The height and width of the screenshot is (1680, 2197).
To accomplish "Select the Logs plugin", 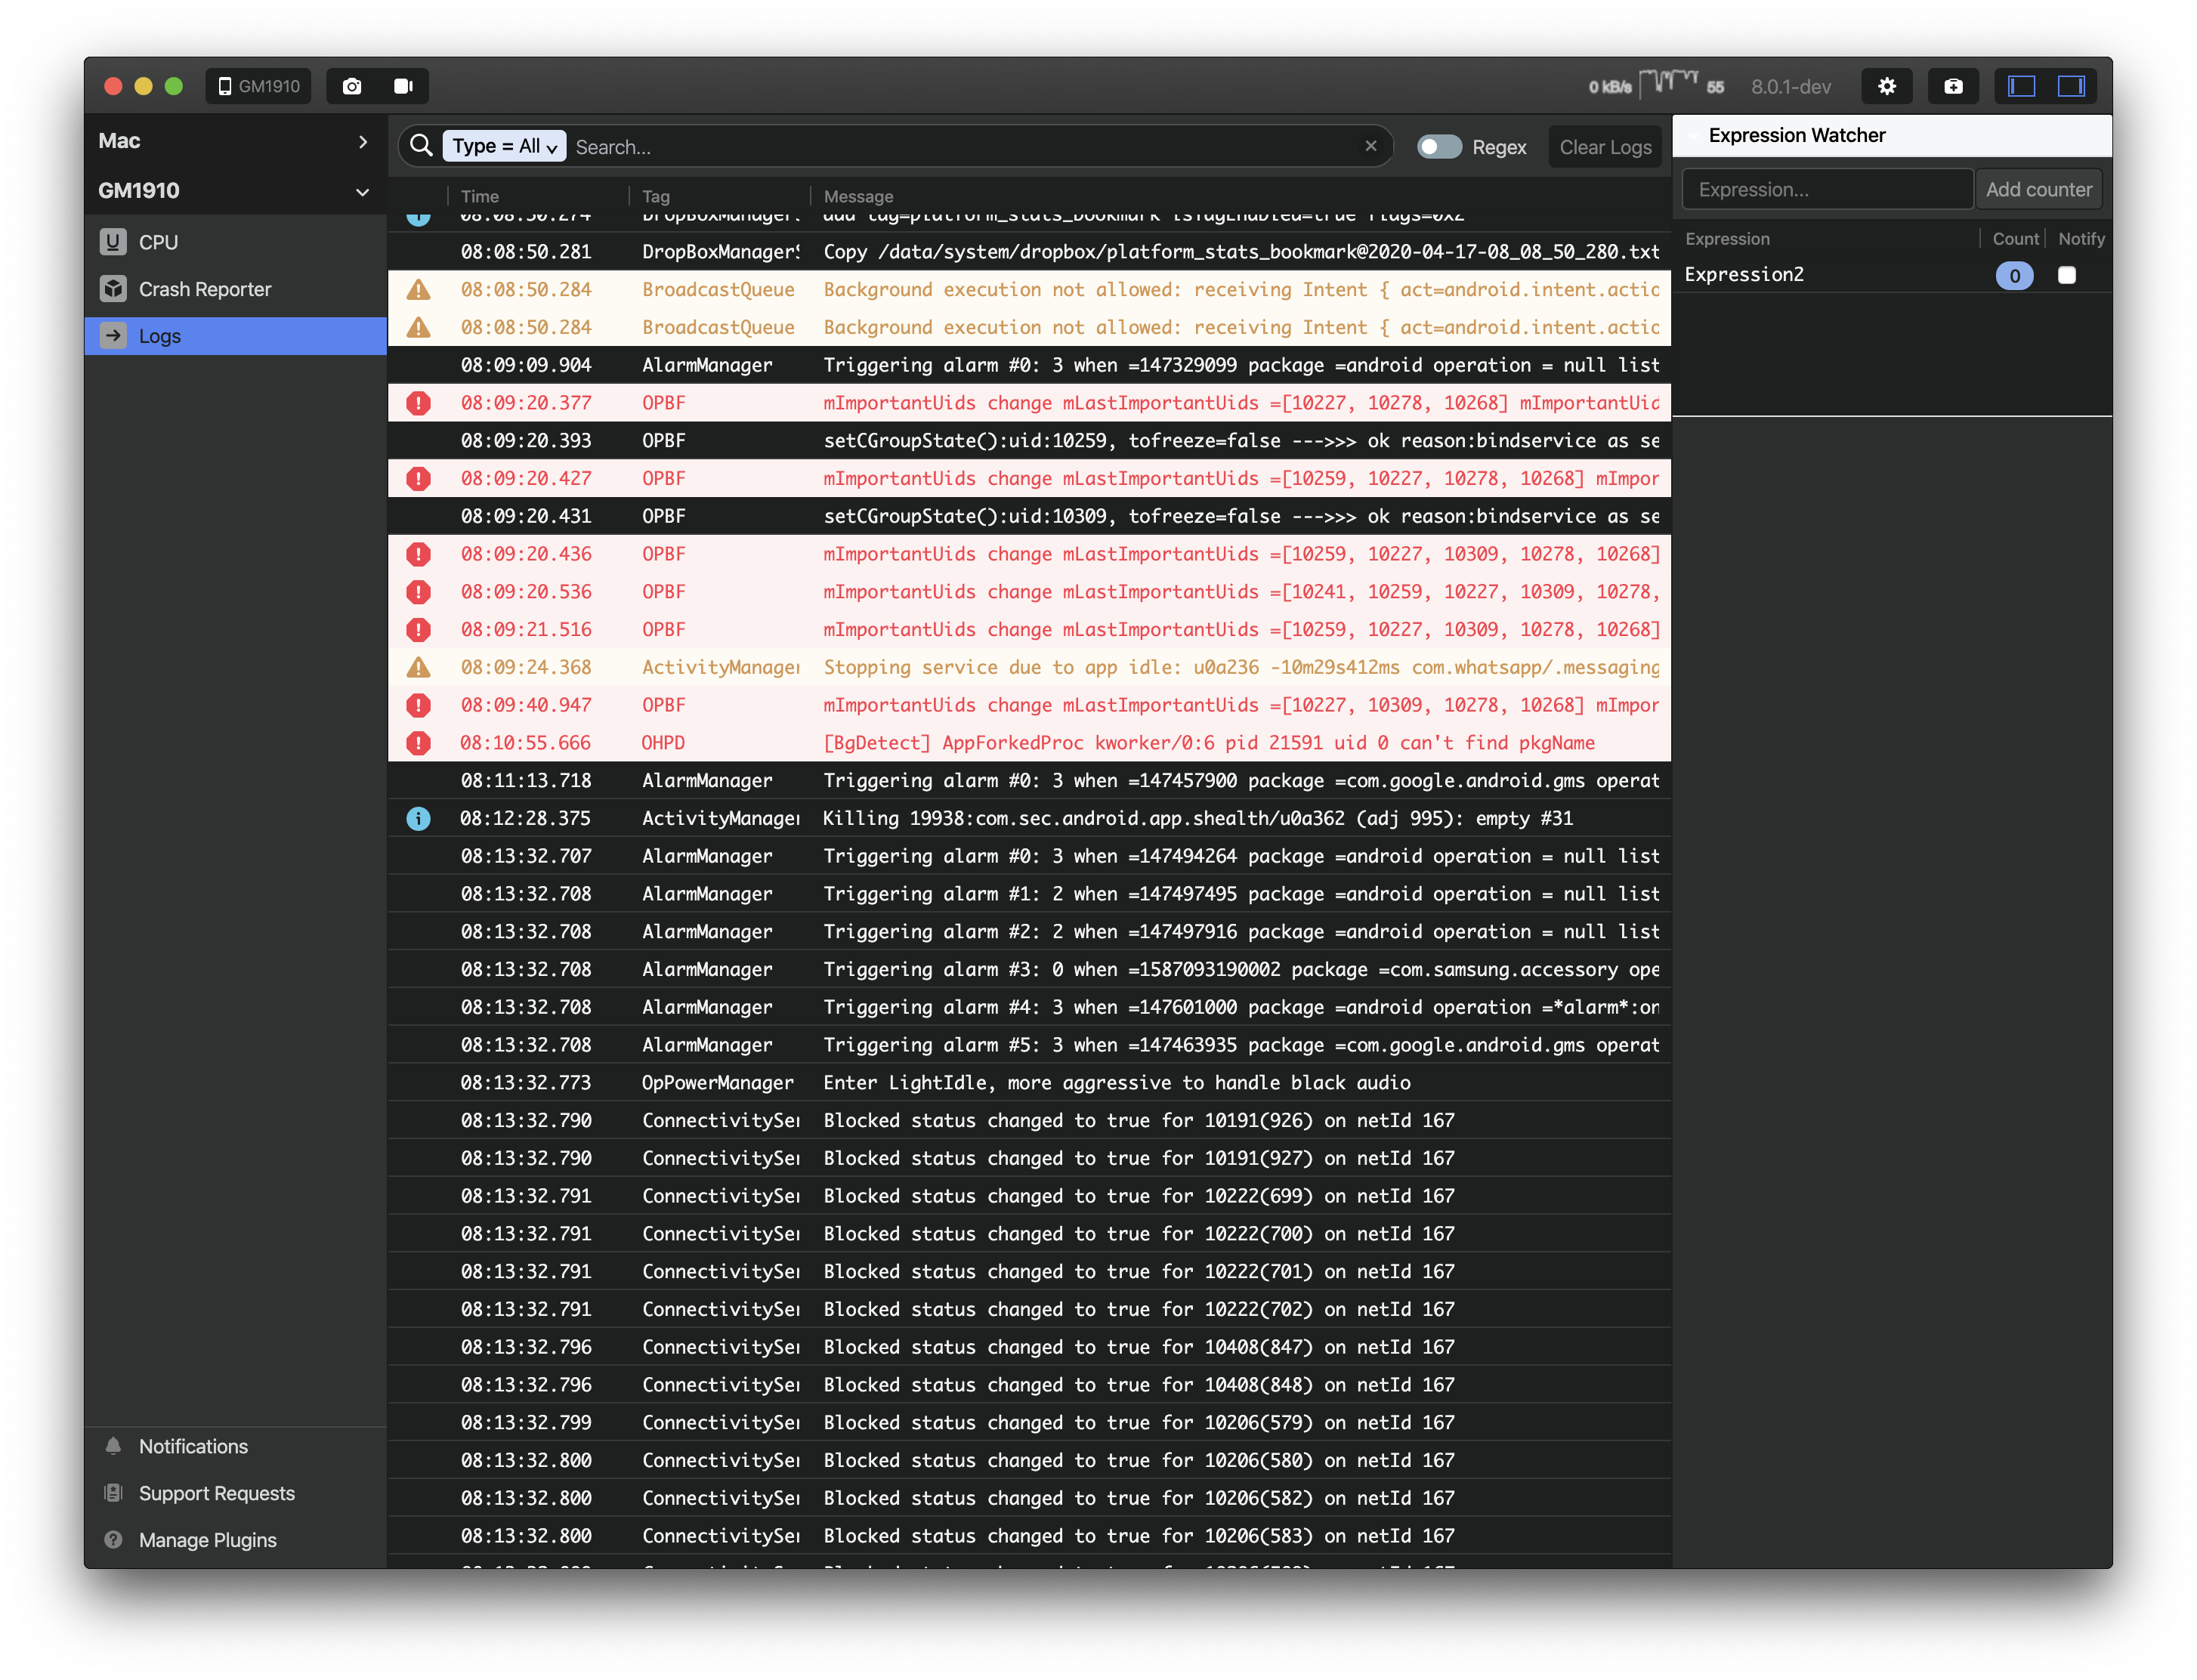I will 235,336.
